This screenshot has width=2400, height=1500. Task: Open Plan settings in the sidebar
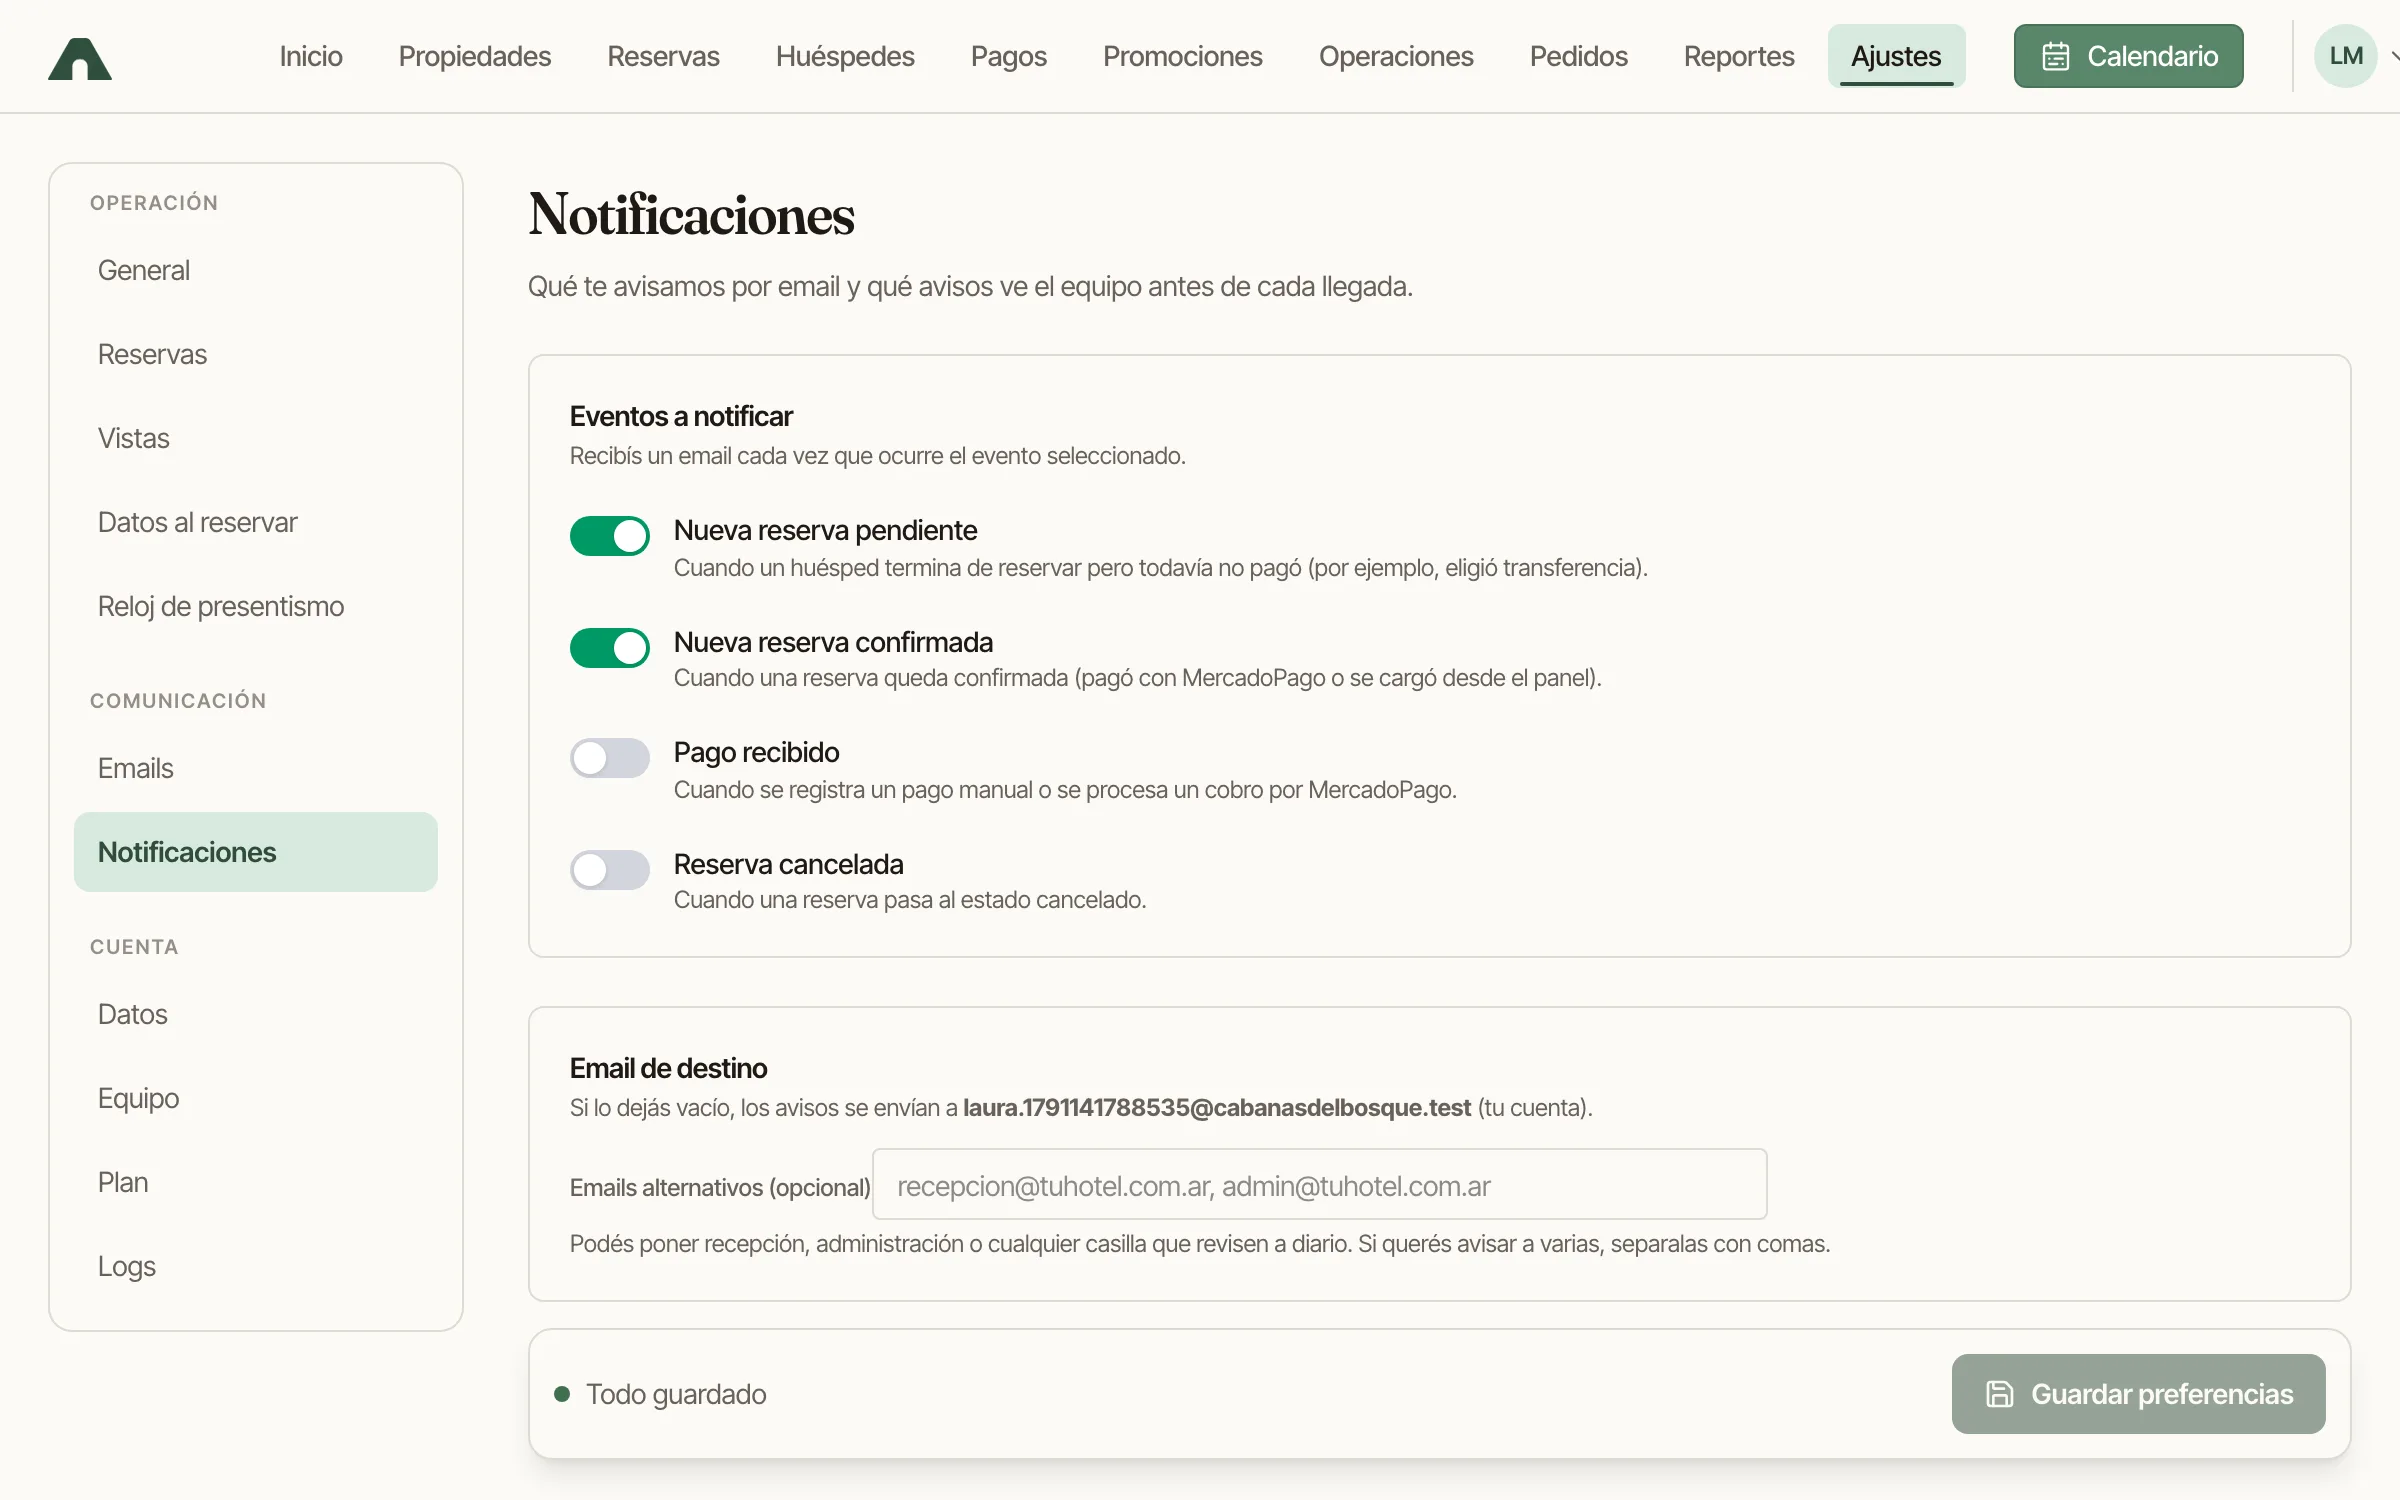(256, 1182)
